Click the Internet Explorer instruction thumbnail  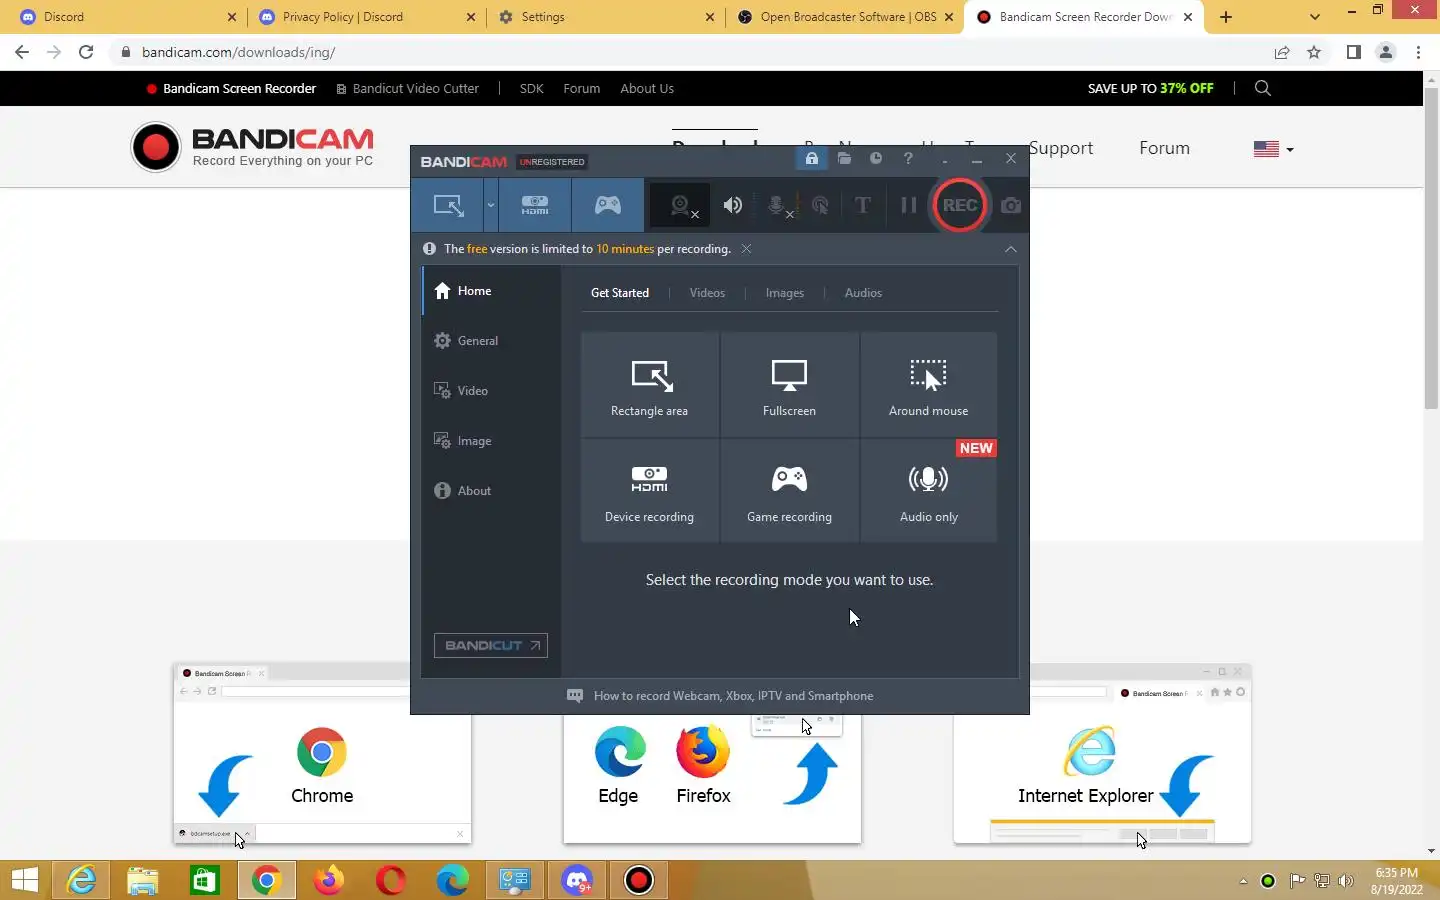click(x=1102, y=754)
